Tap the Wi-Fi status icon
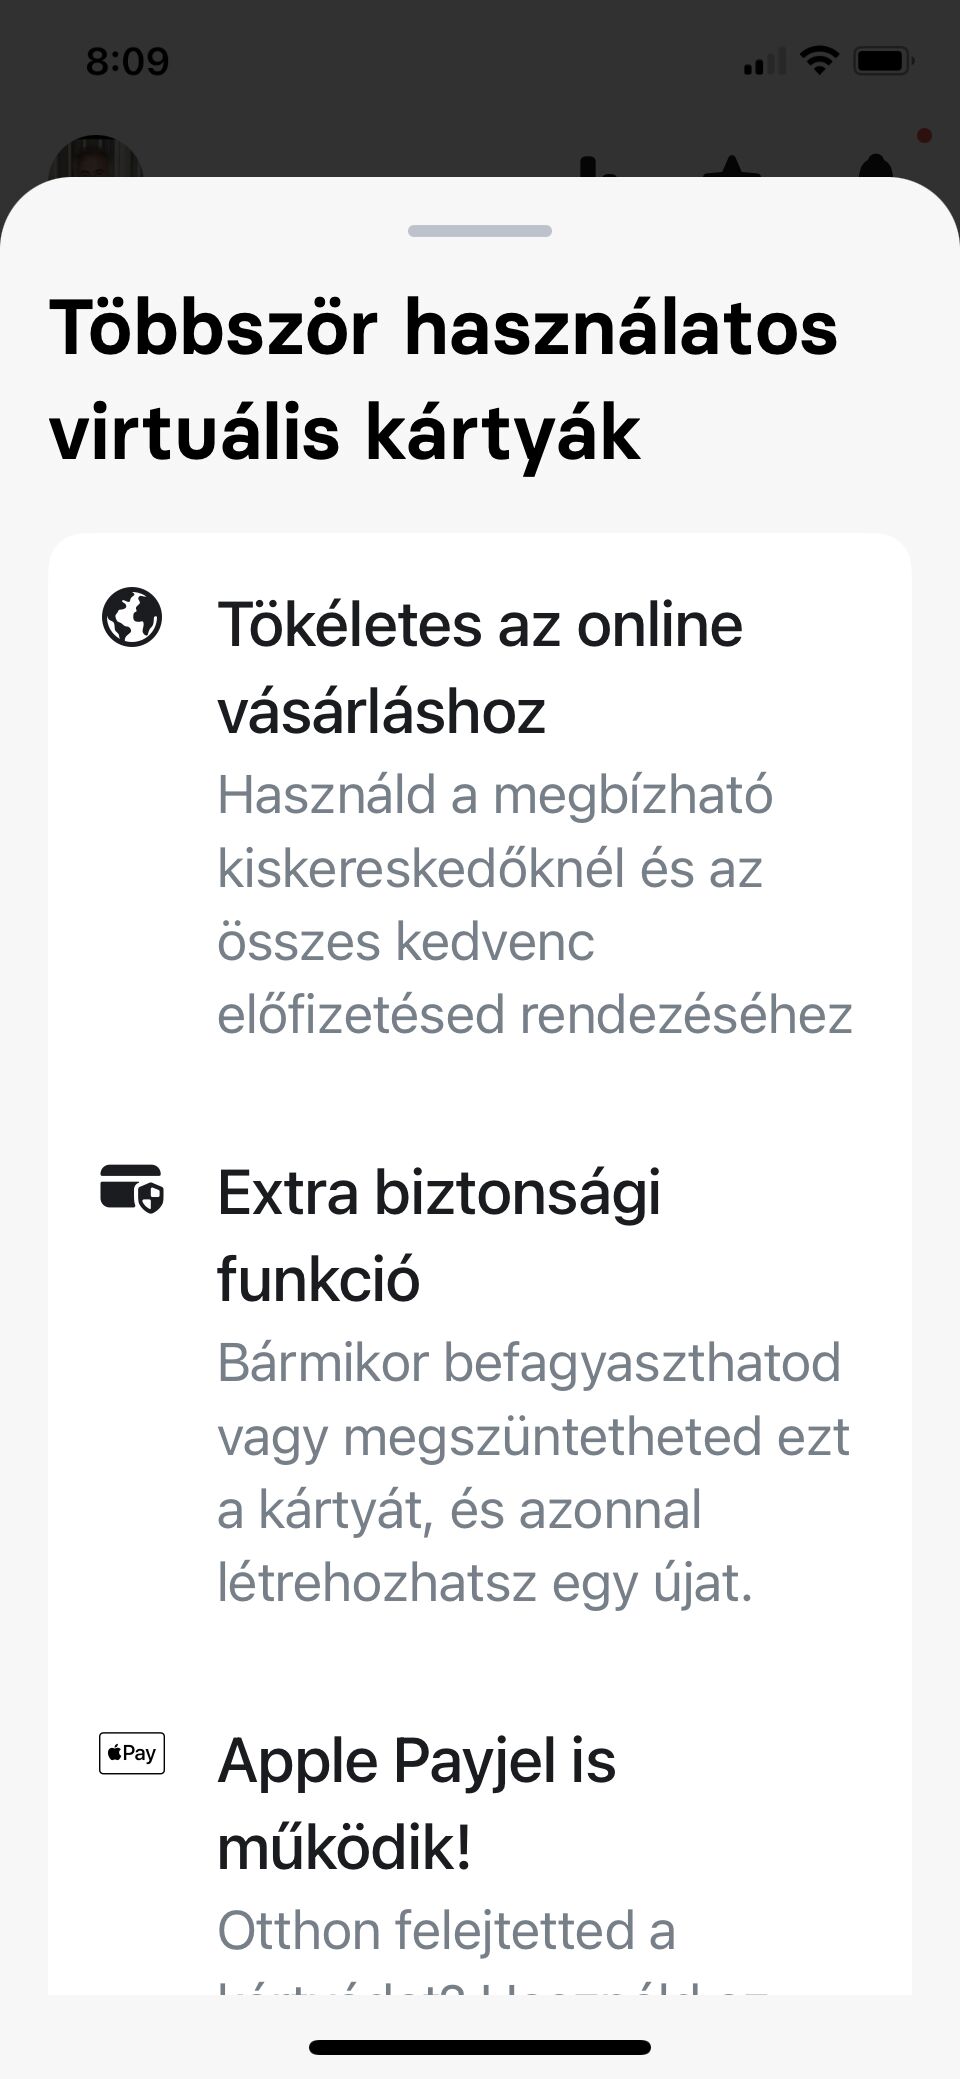 [819, 61]
